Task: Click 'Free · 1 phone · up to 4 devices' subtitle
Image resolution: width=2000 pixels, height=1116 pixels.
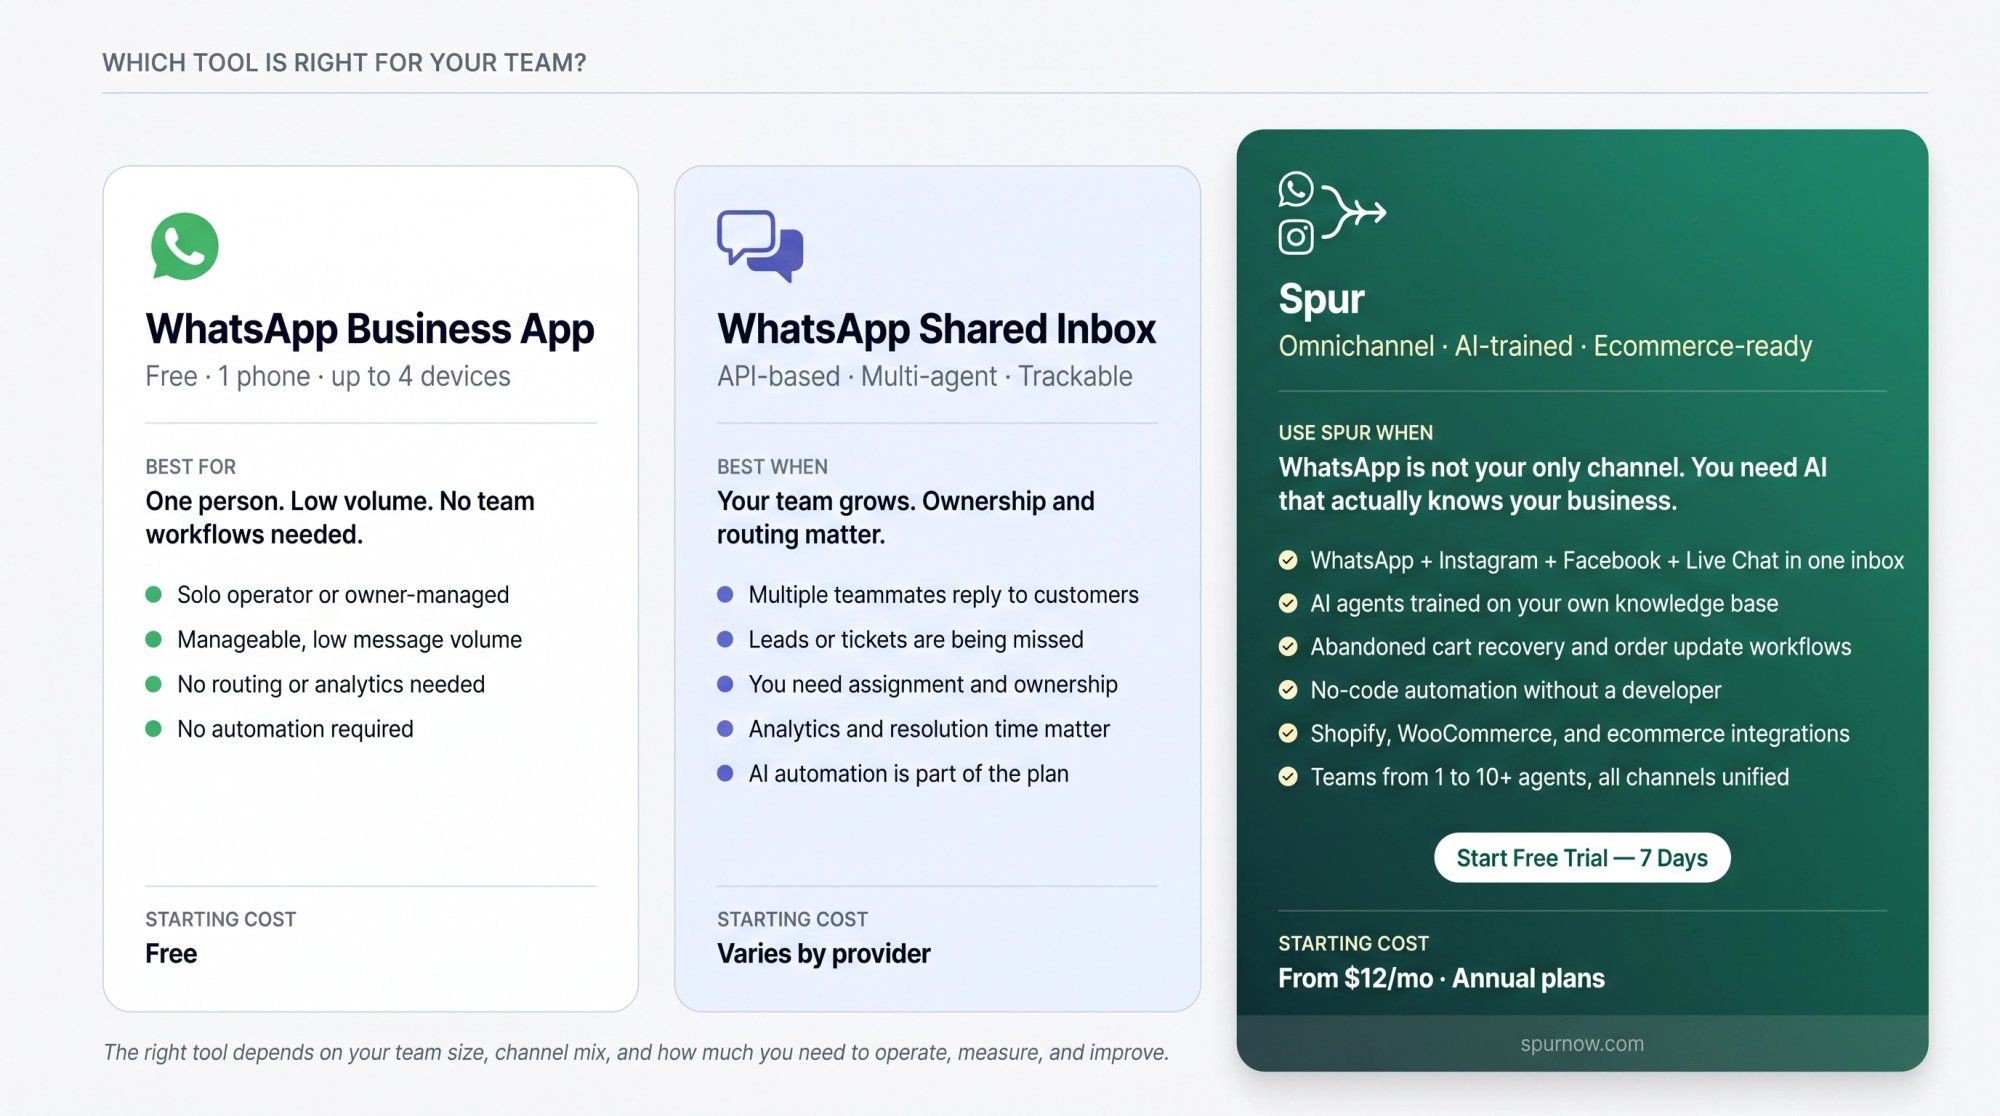Action: coord(328,377)
